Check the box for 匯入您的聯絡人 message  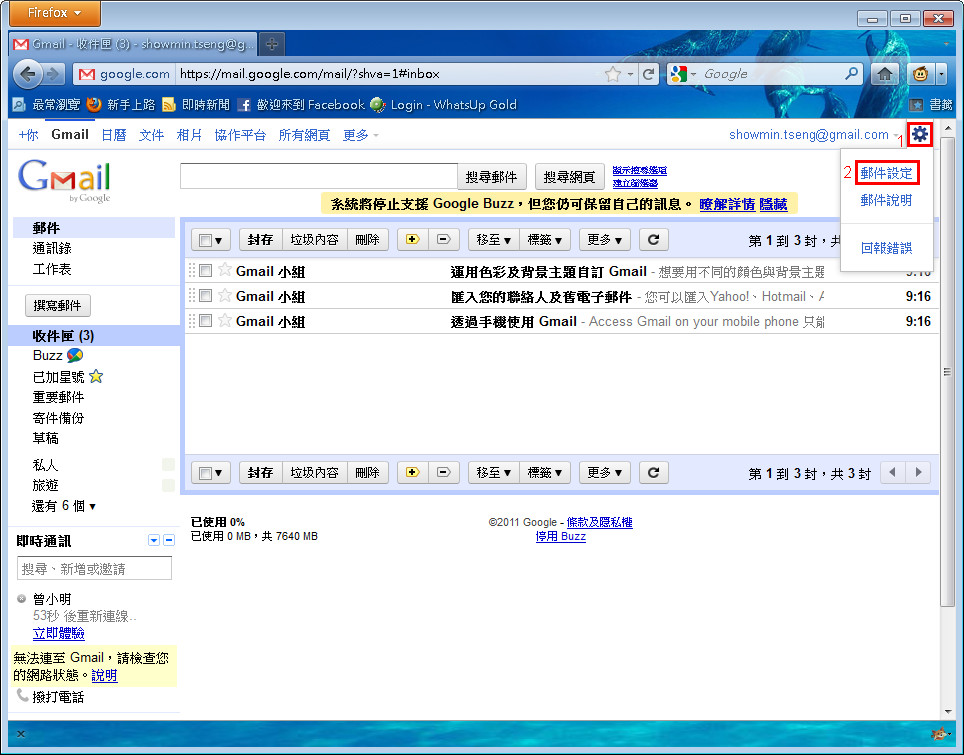point(206,296)
